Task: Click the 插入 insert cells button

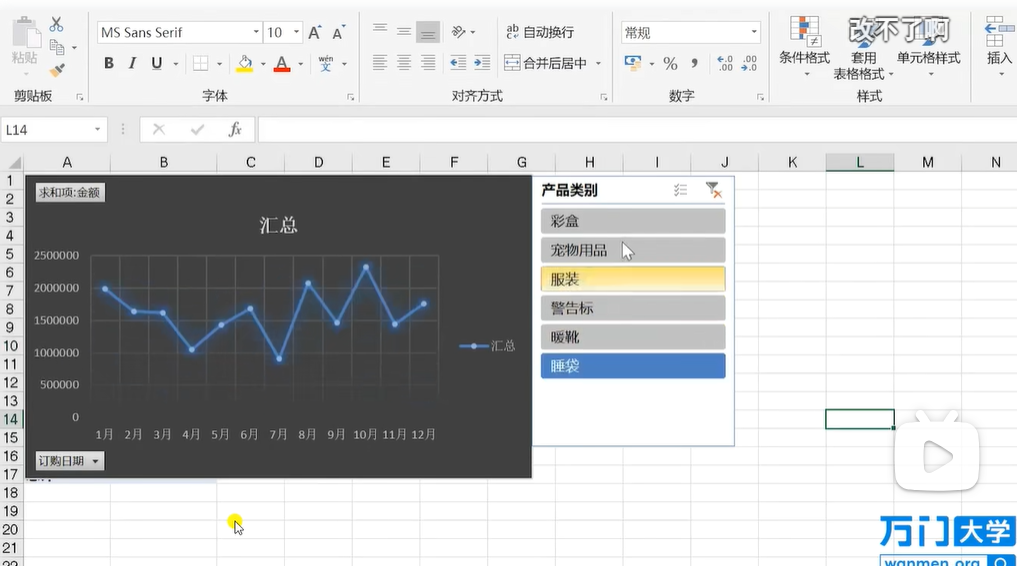Action: [x=999, y=46]
